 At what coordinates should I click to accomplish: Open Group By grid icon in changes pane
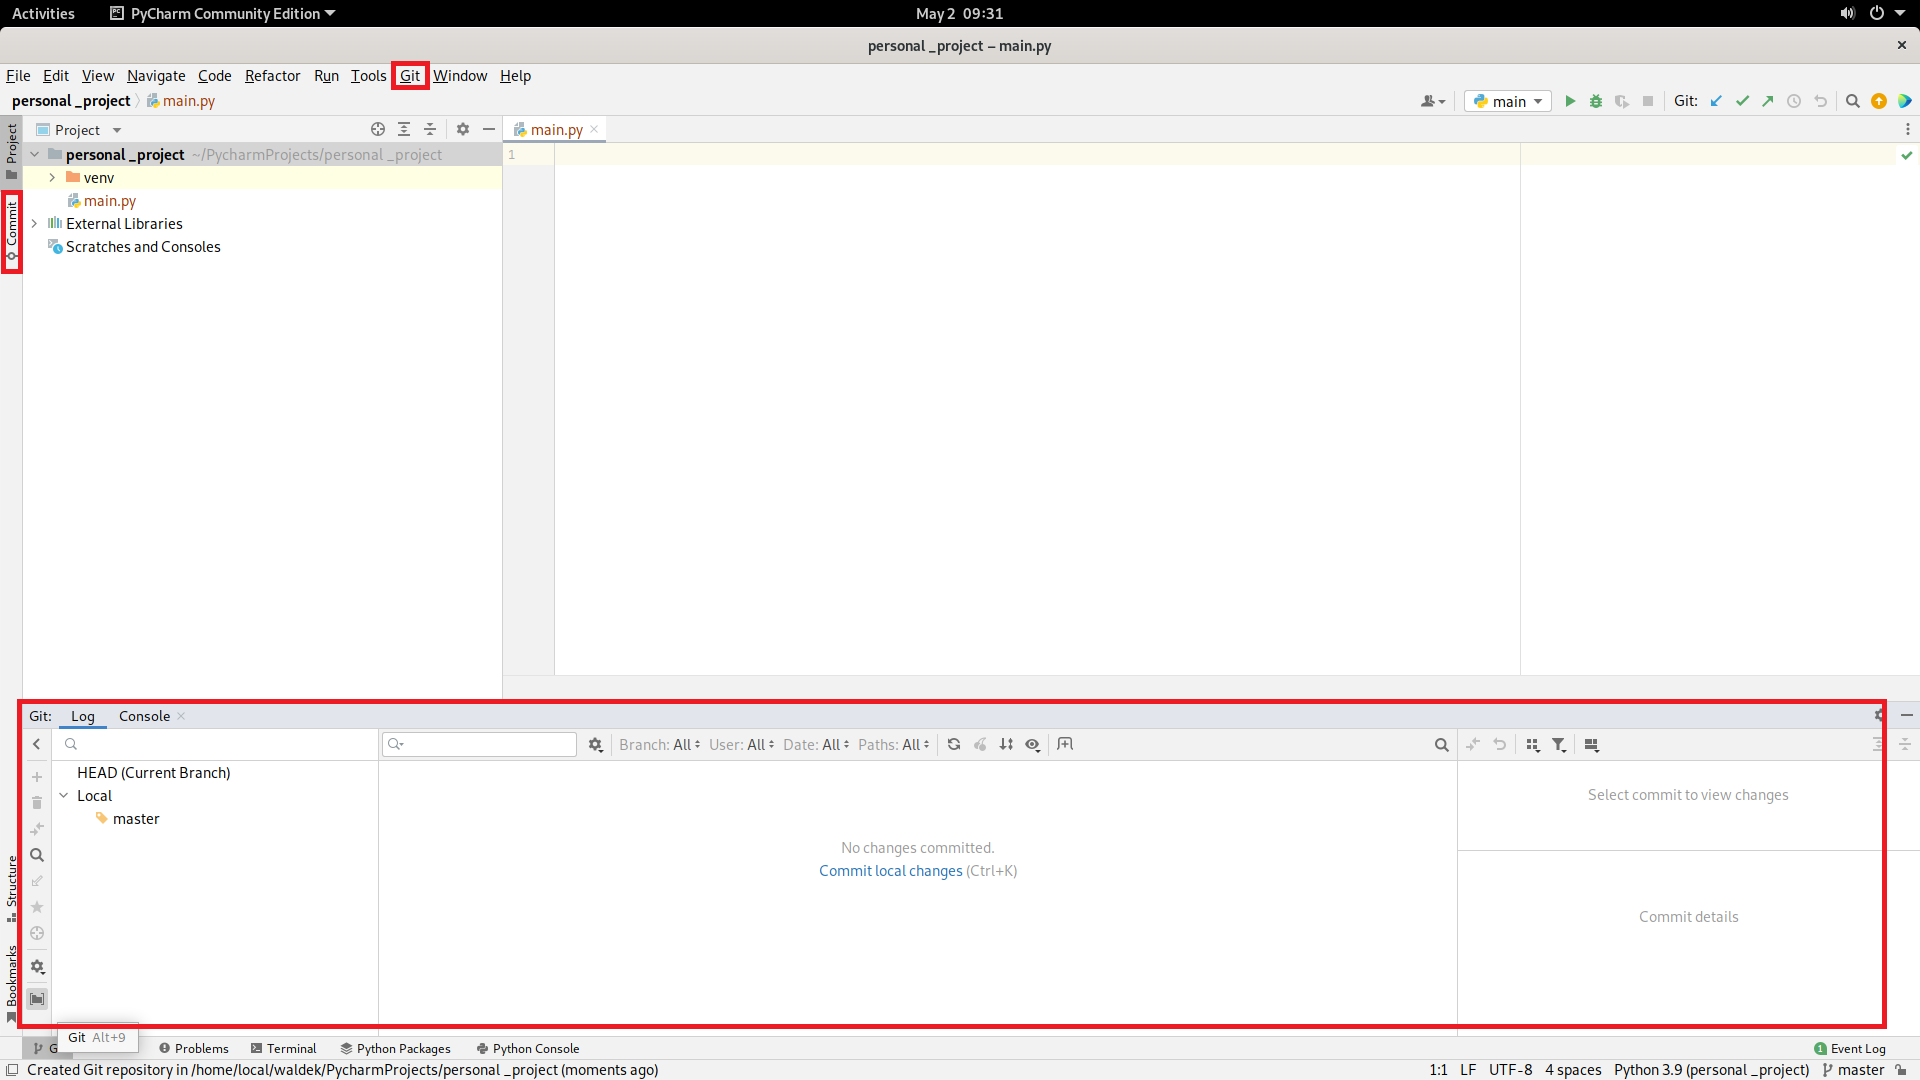coord(1533,744)
